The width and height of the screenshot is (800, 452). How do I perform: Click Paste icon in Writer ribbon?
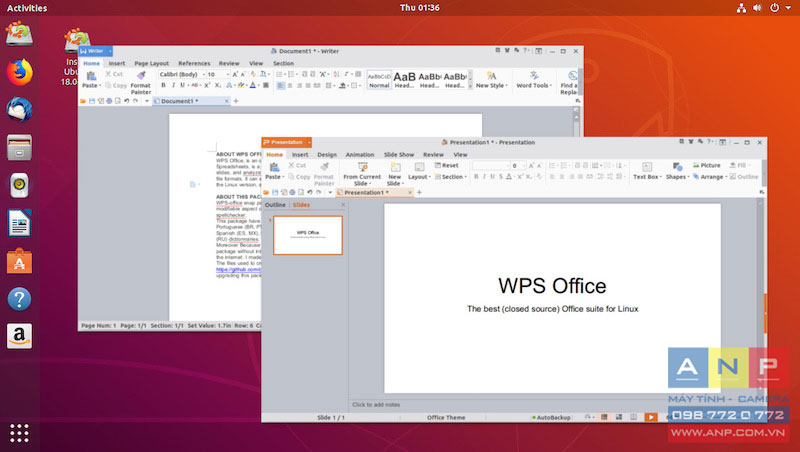91,77
